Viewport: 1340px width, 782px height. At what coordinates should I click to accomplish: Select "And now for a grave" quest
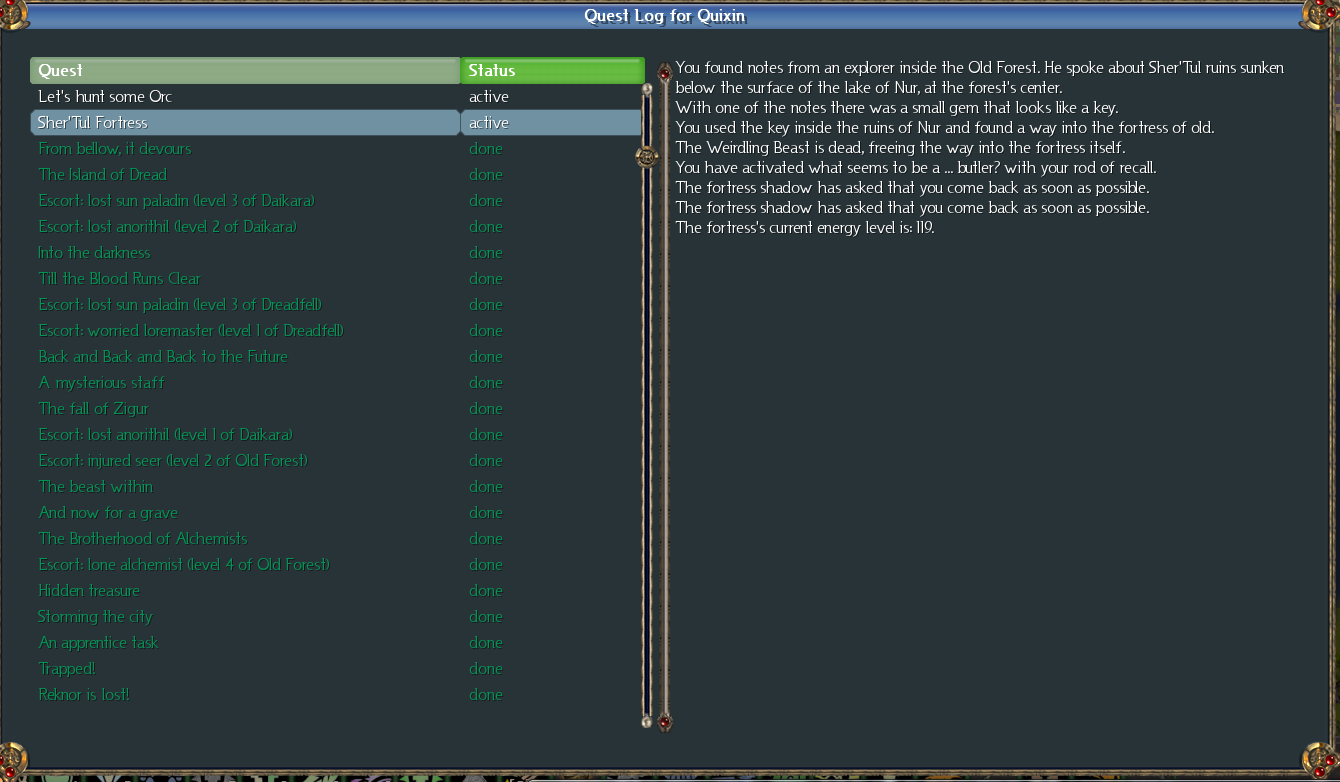pyautogui.click(x=245, y=513)
